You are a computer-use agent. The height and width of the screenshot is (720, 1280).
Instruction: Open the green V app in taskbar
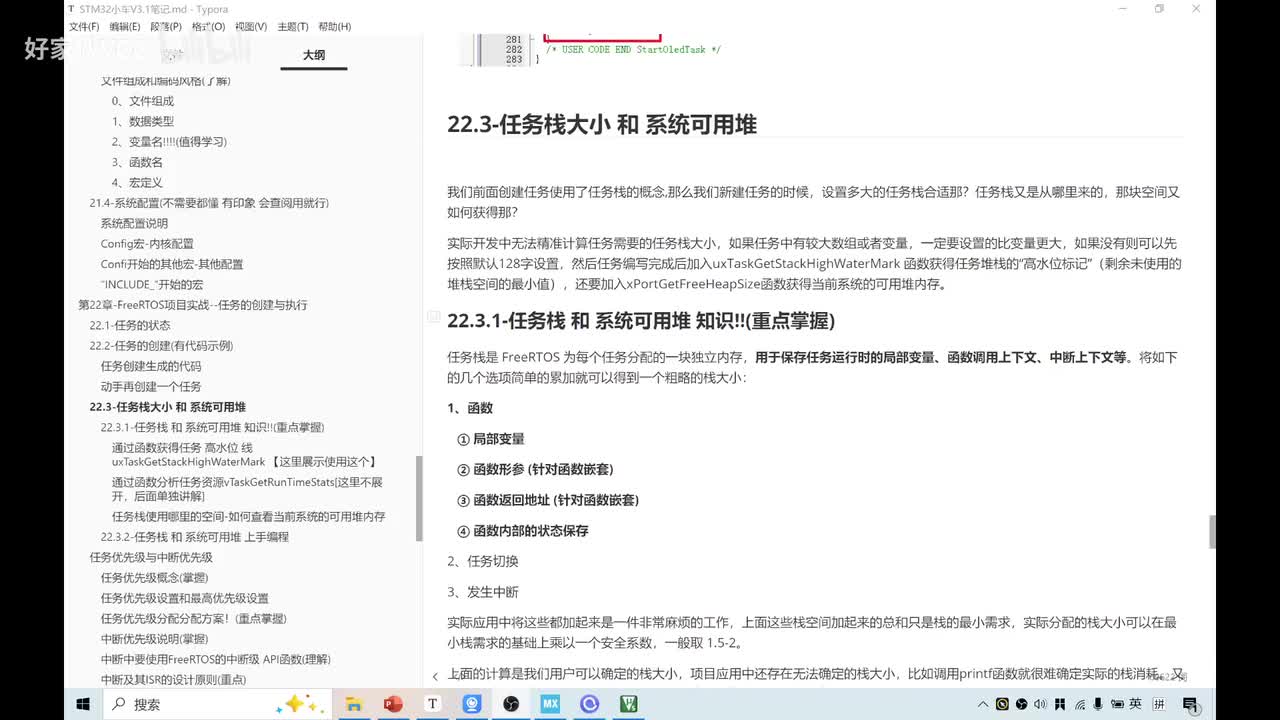[x=629, y=704]
